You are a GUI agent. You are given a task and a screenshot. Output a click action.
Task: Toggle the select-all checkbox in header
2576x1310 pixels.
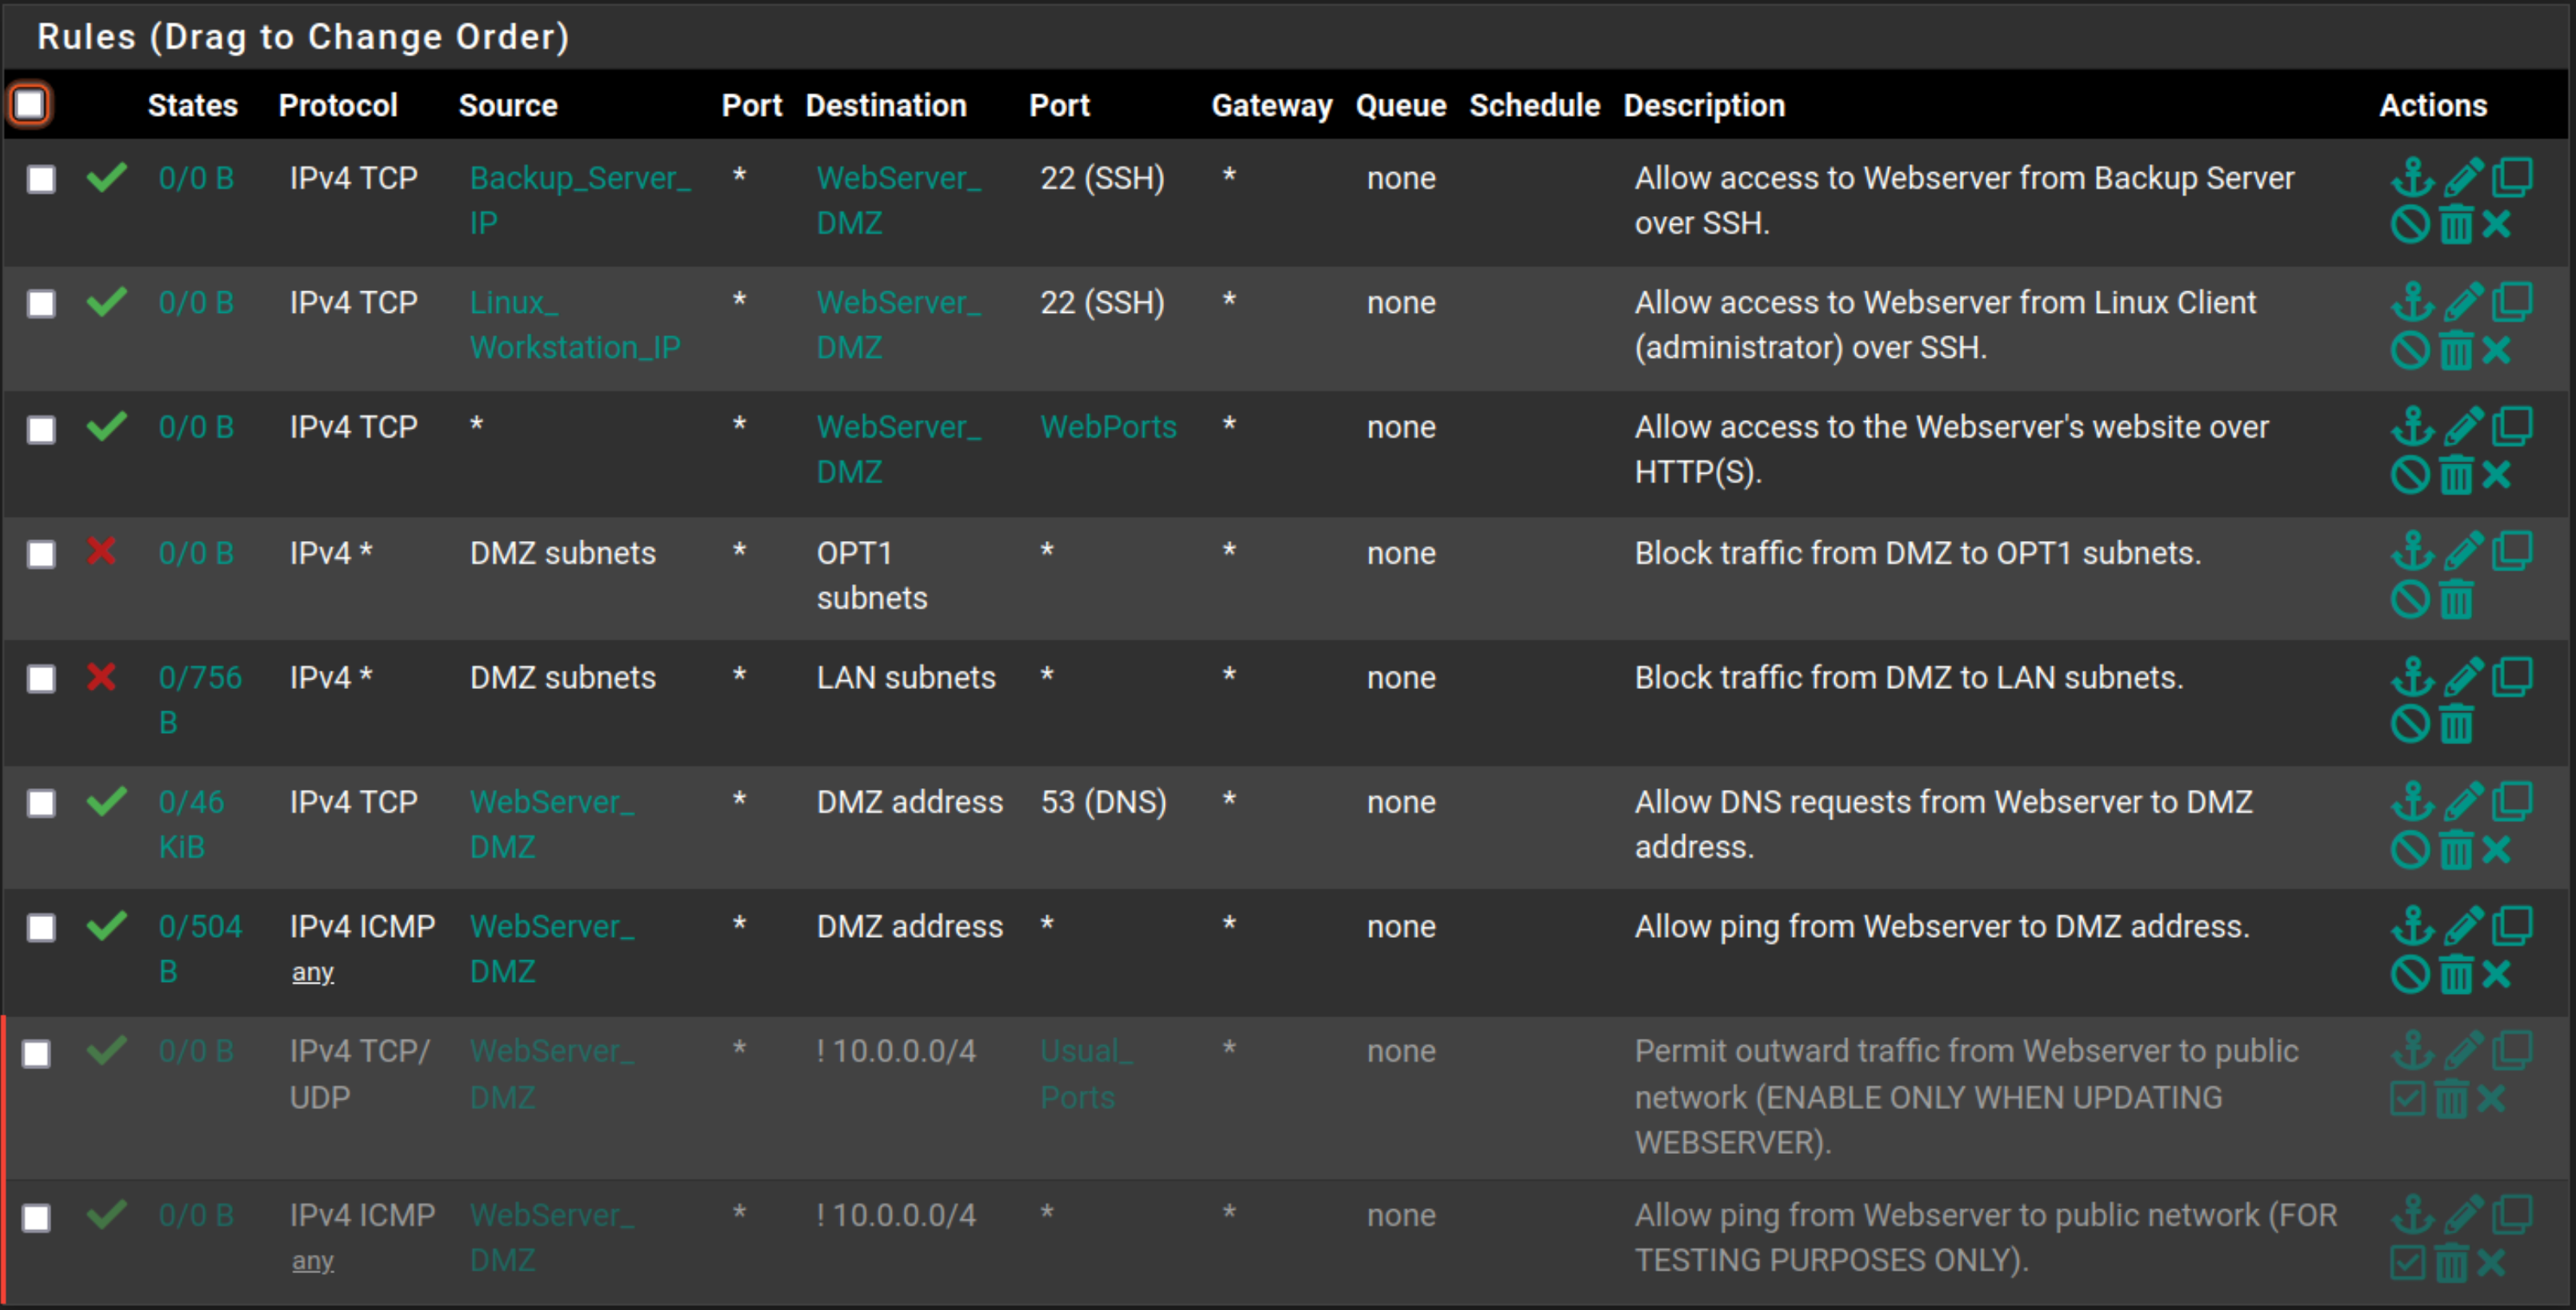[30, 104]
